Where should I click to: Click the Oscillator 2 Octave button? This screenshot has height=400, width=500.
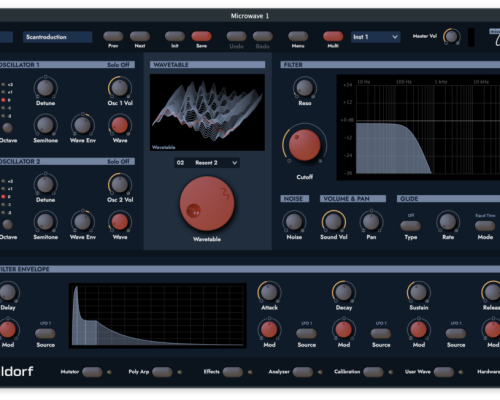click(x=7, y=224)
